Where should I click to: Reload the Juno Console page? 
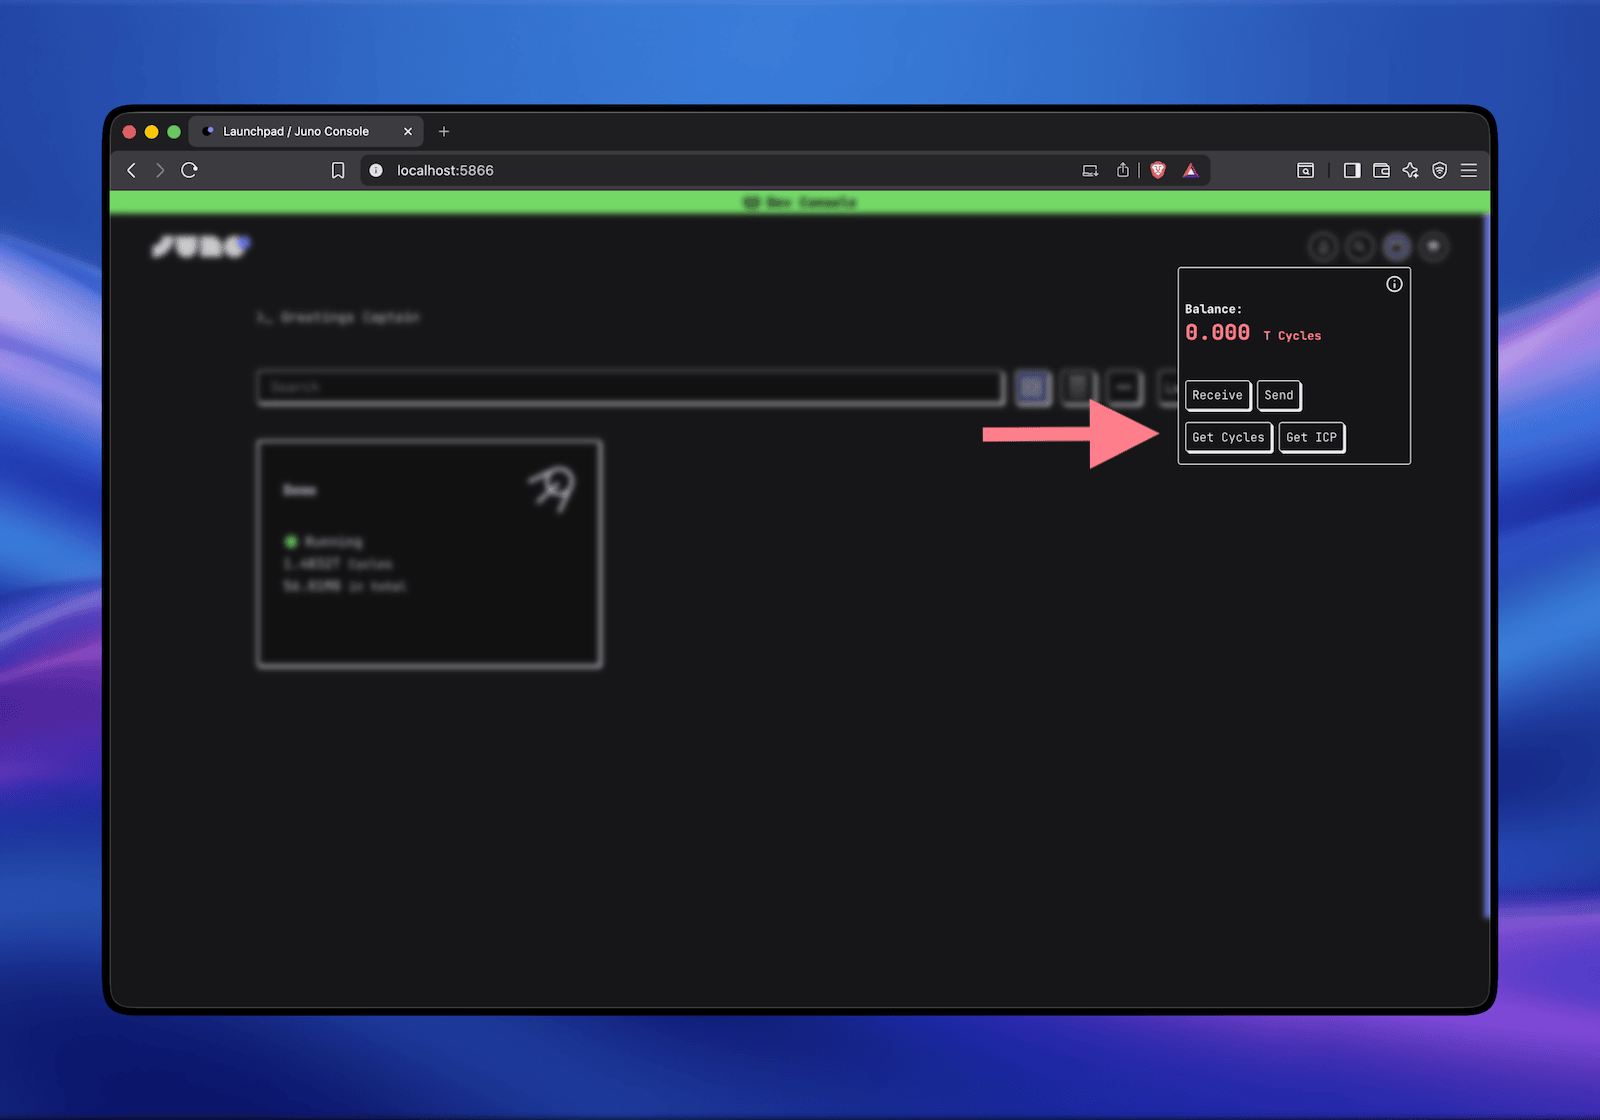coord(189,170)
